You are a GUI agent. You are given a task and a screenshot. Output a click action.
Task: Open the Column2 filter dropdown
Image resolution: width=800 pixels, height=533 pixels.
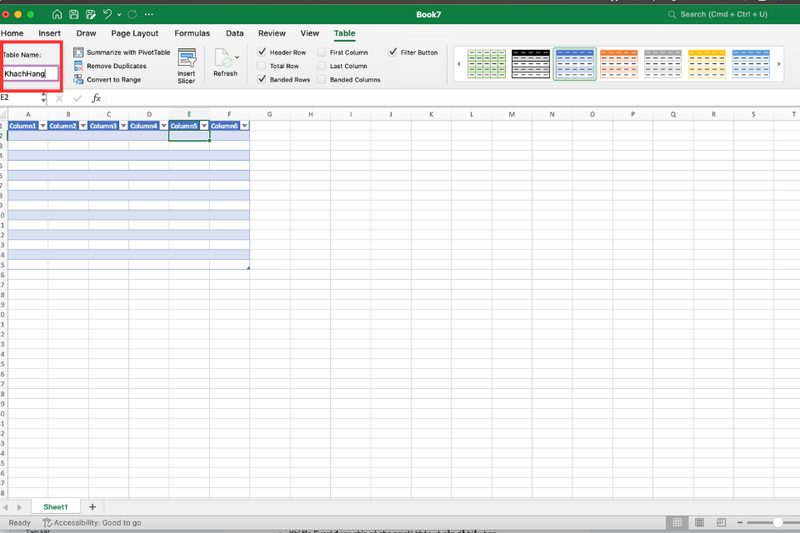83,125
